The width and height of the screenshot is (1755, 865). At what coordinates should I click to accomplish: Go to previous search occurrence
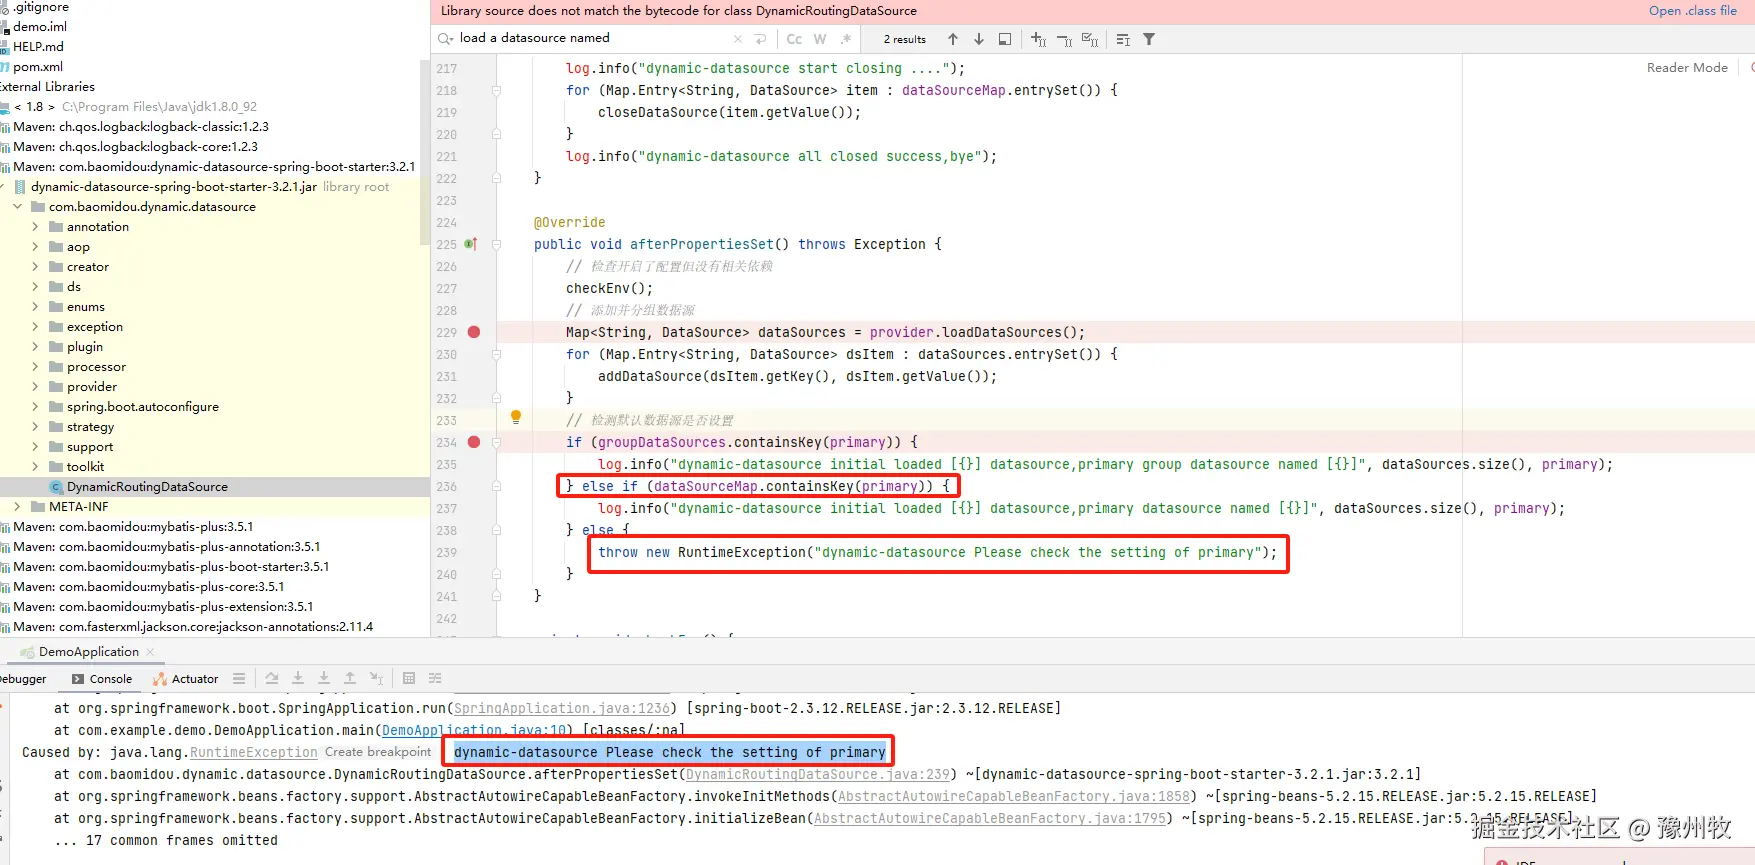953,39
